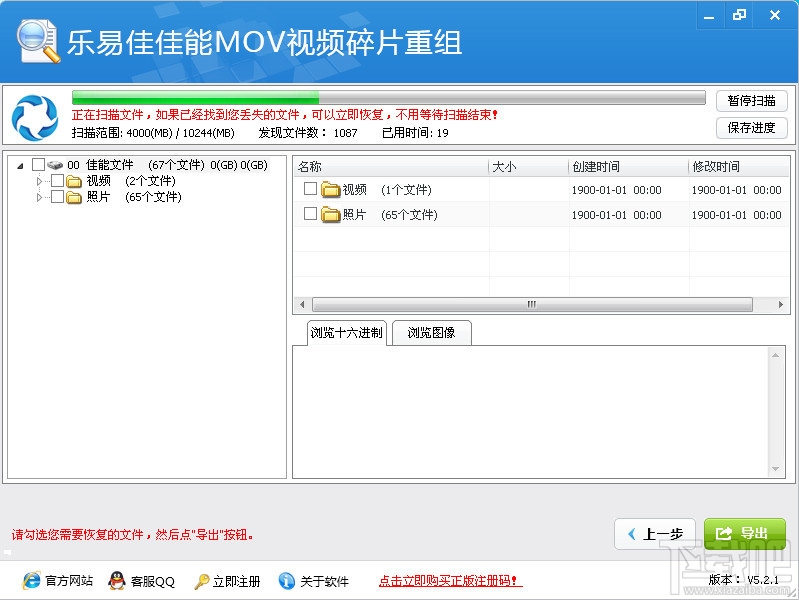Select the 照片 (65个文件) list row

pos(541,215)
